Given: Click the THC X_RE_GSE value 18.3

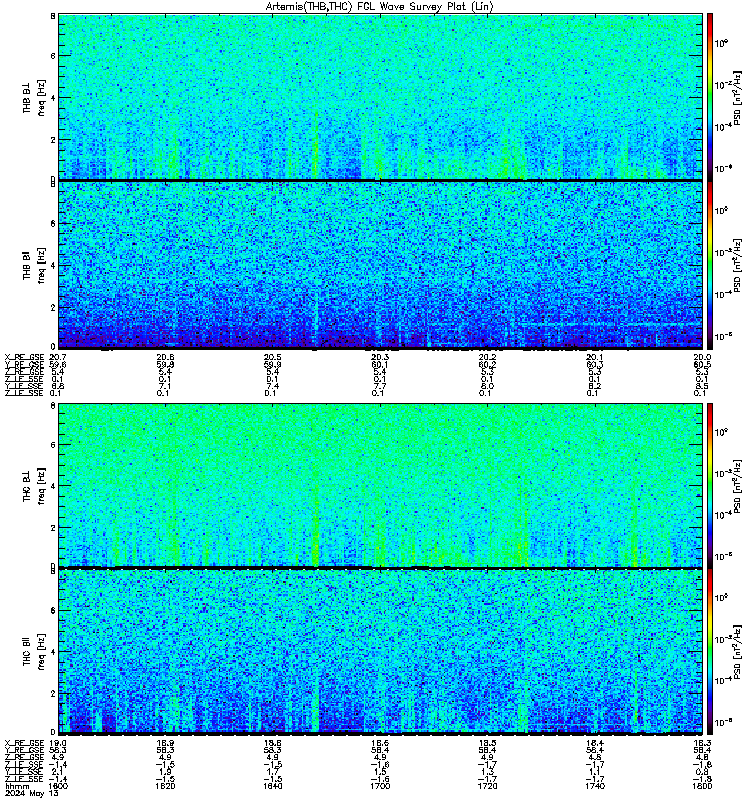Looking at the screenshot, I should (x=702, y=743).
